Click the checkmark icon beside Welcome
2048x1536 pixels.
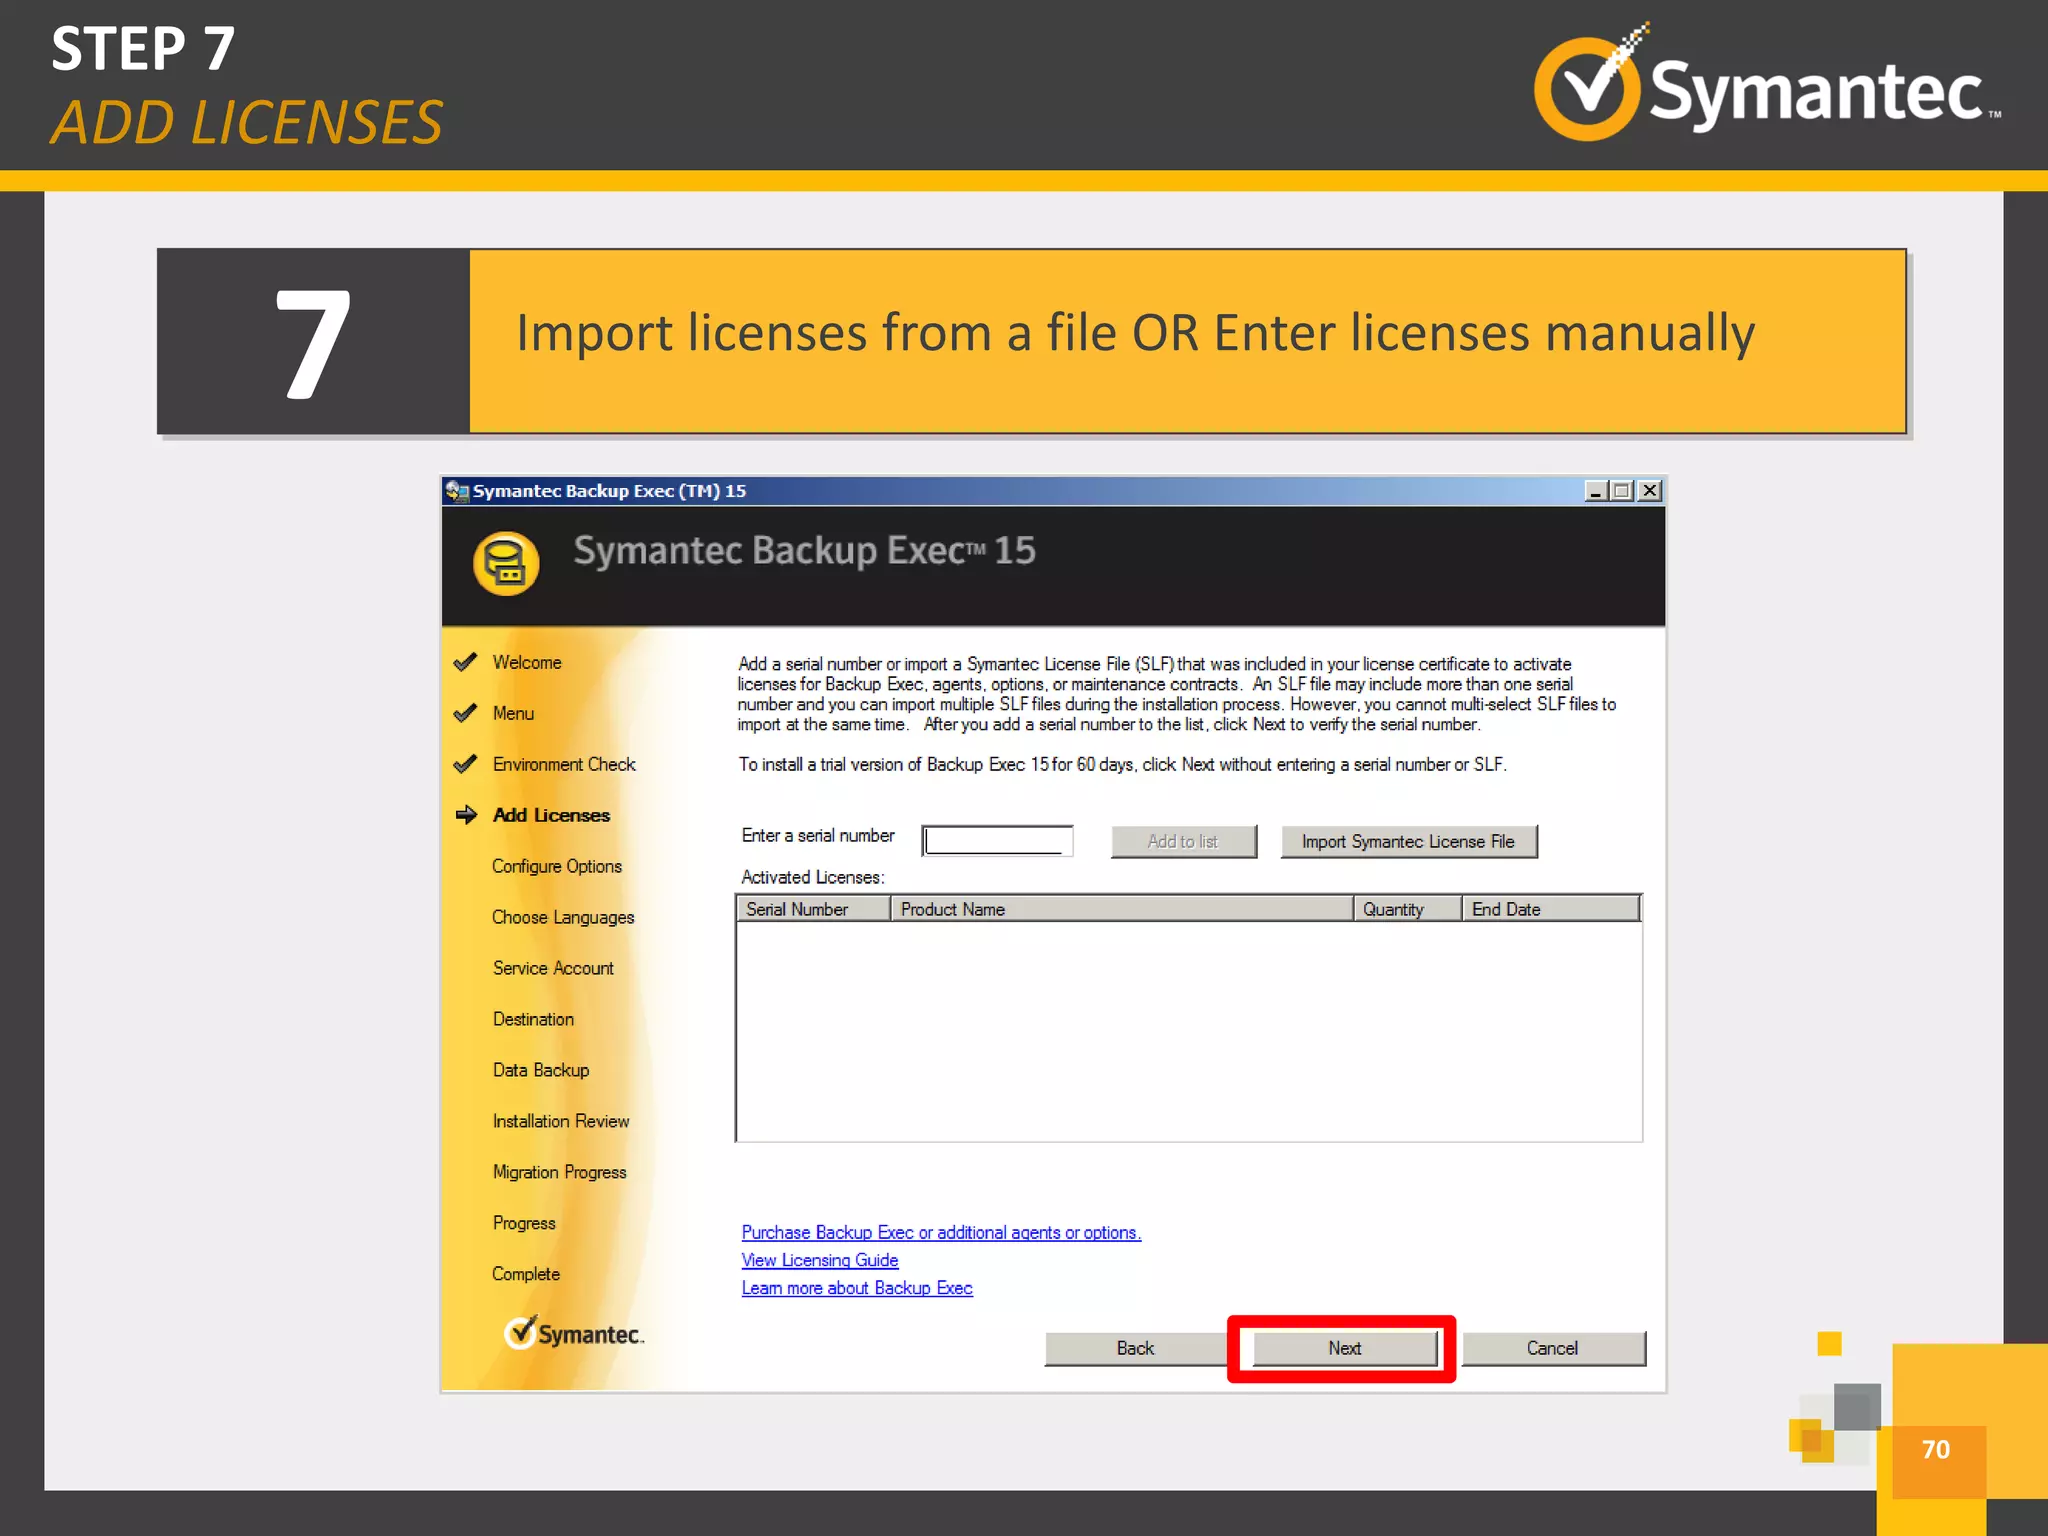465,662
